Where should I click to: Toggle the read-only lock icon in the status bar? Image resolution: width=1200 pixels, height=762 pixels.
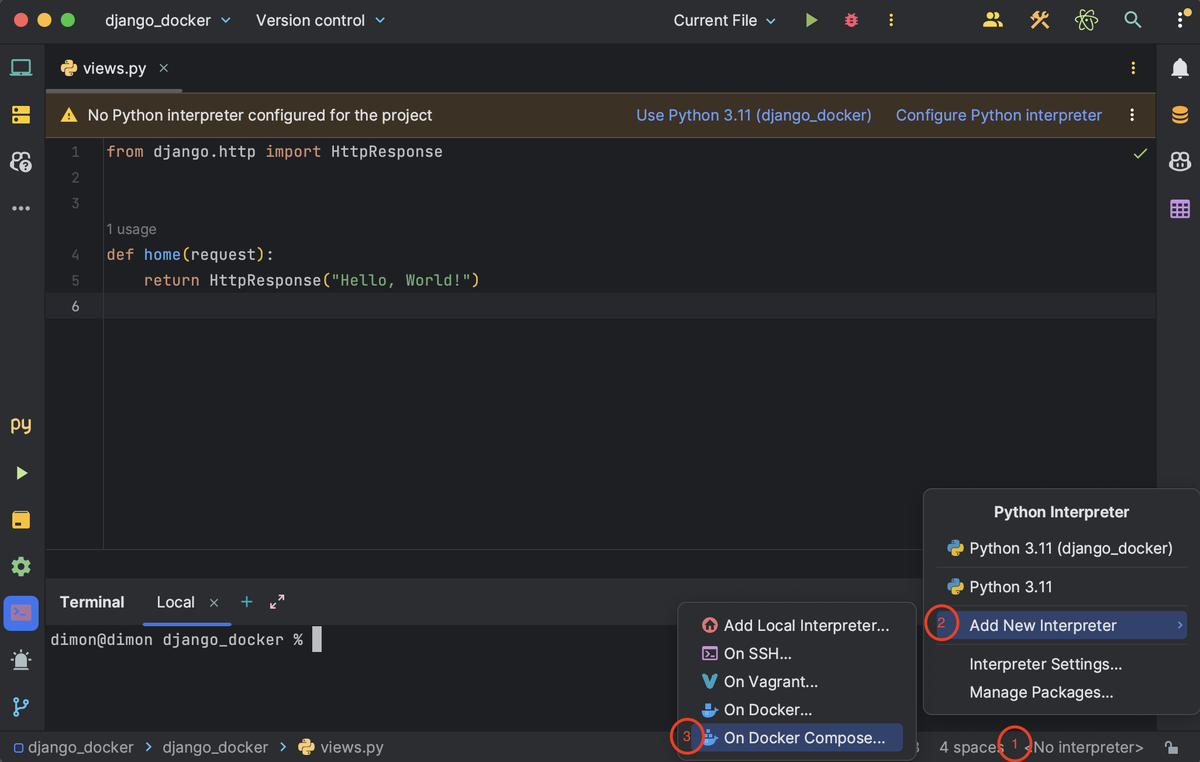1171,747
